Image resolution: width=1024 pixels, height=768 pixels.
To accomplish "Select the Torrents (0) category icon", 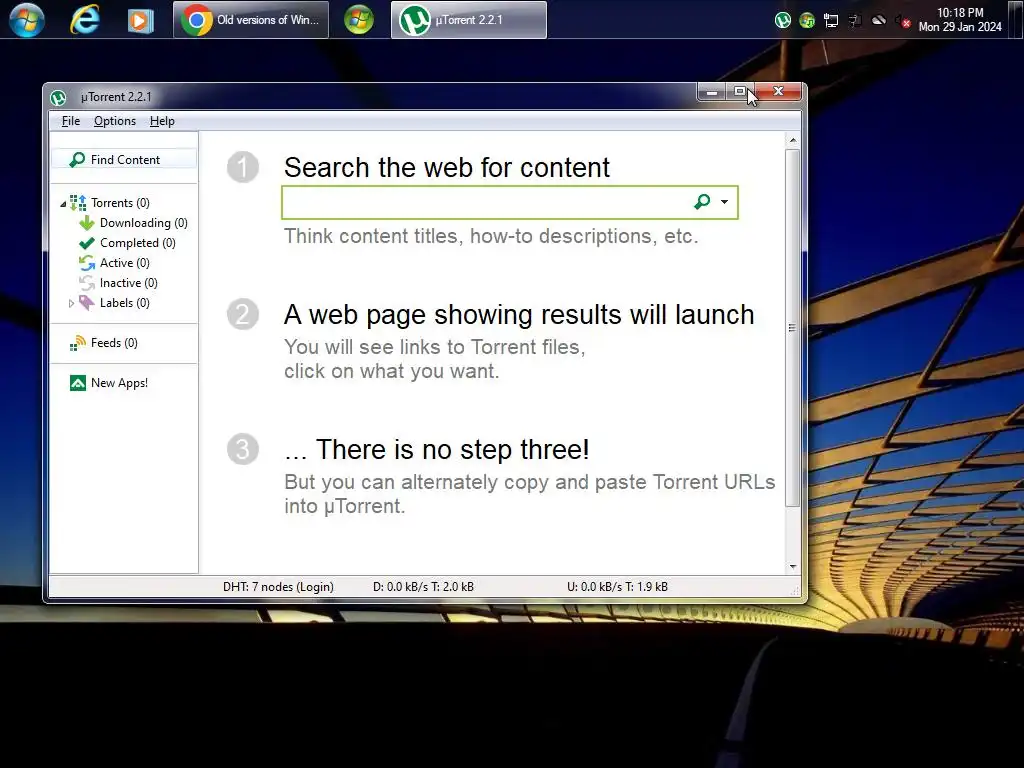I will 78,202.
